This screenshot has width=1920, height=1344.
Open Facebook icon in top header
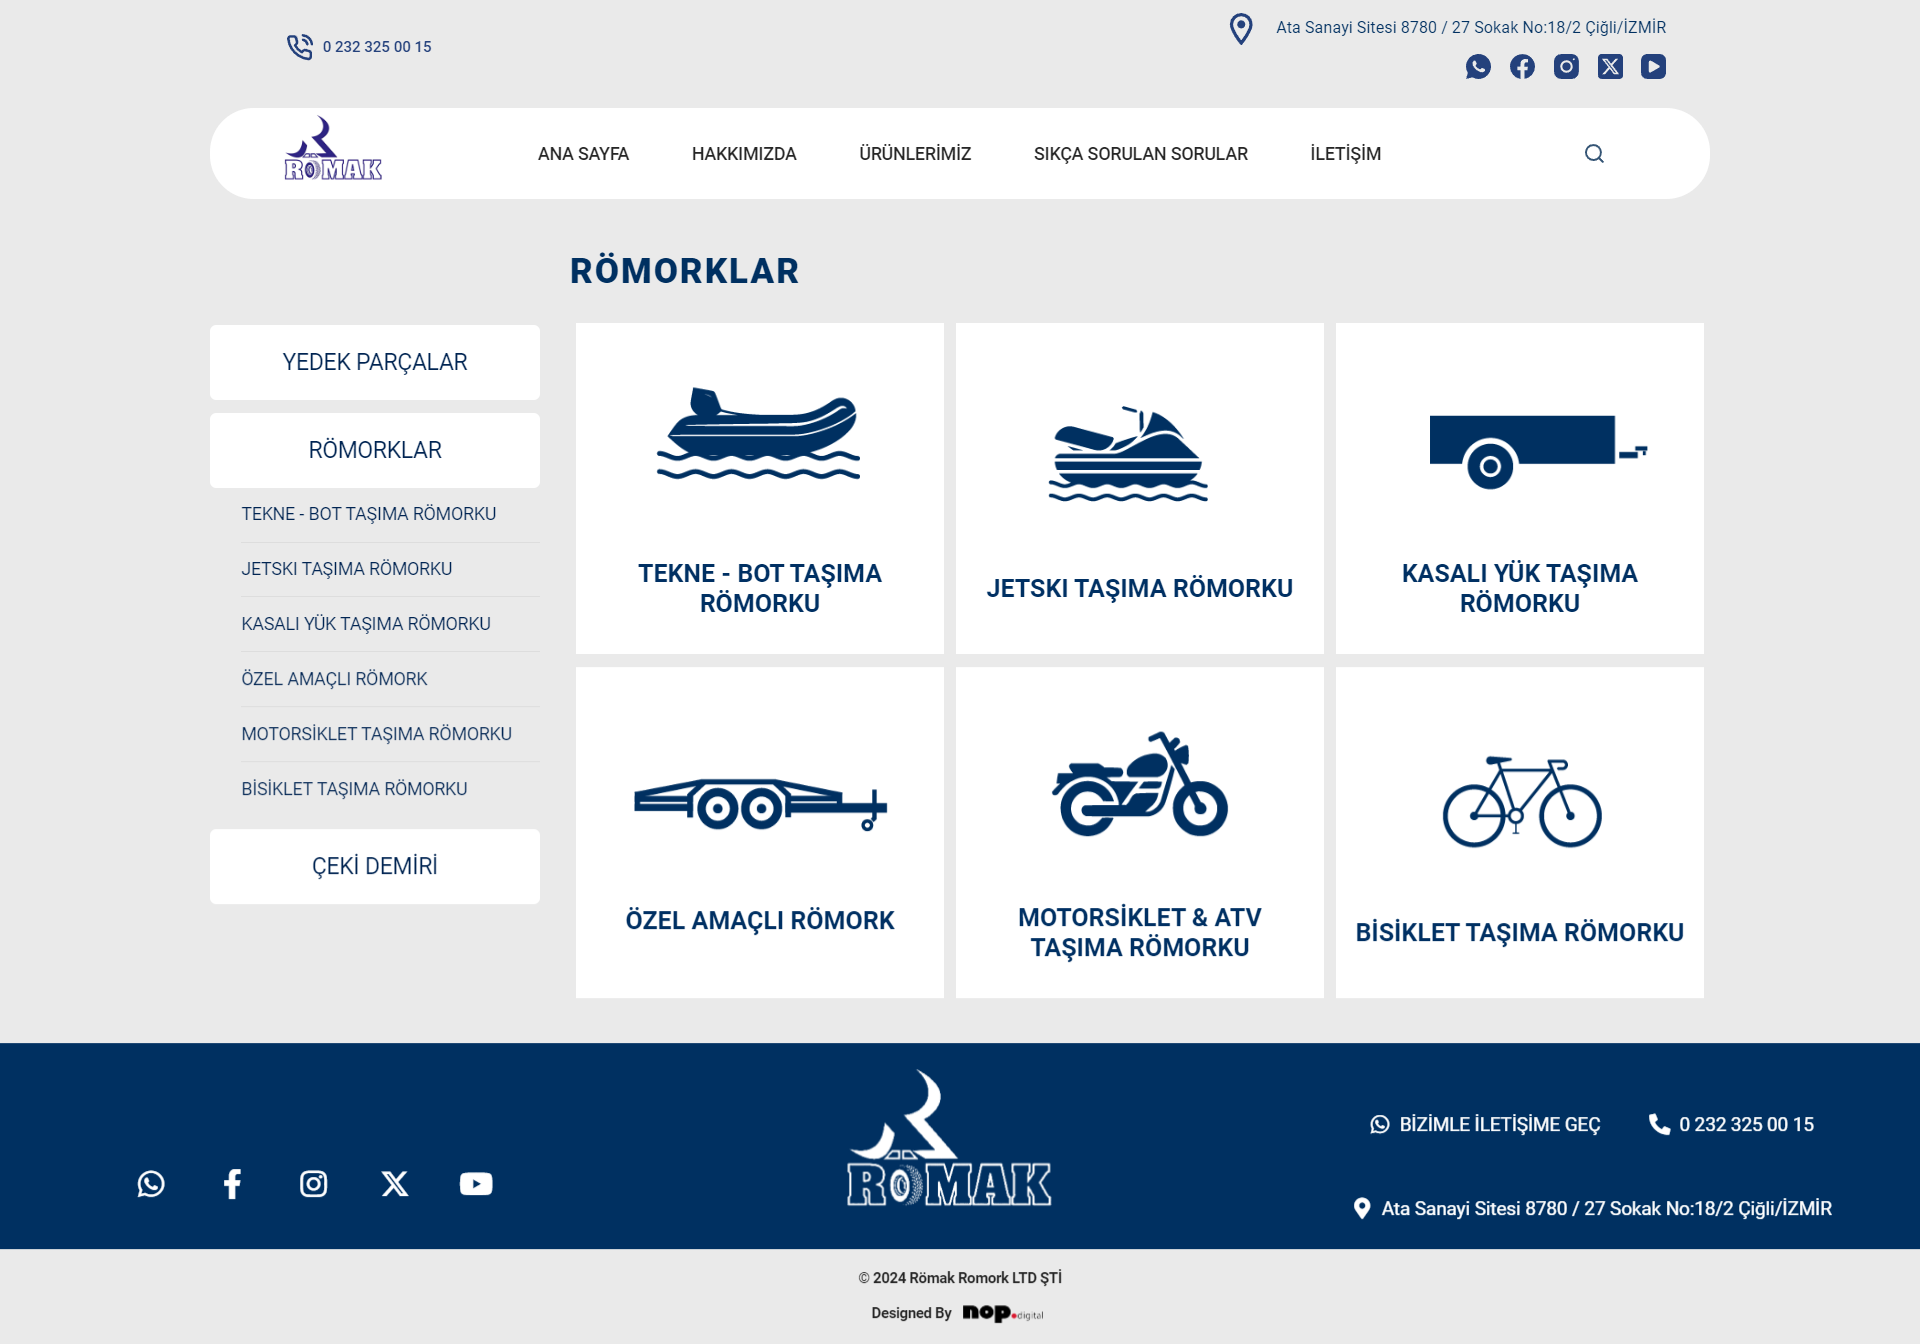click(1522, 67)
